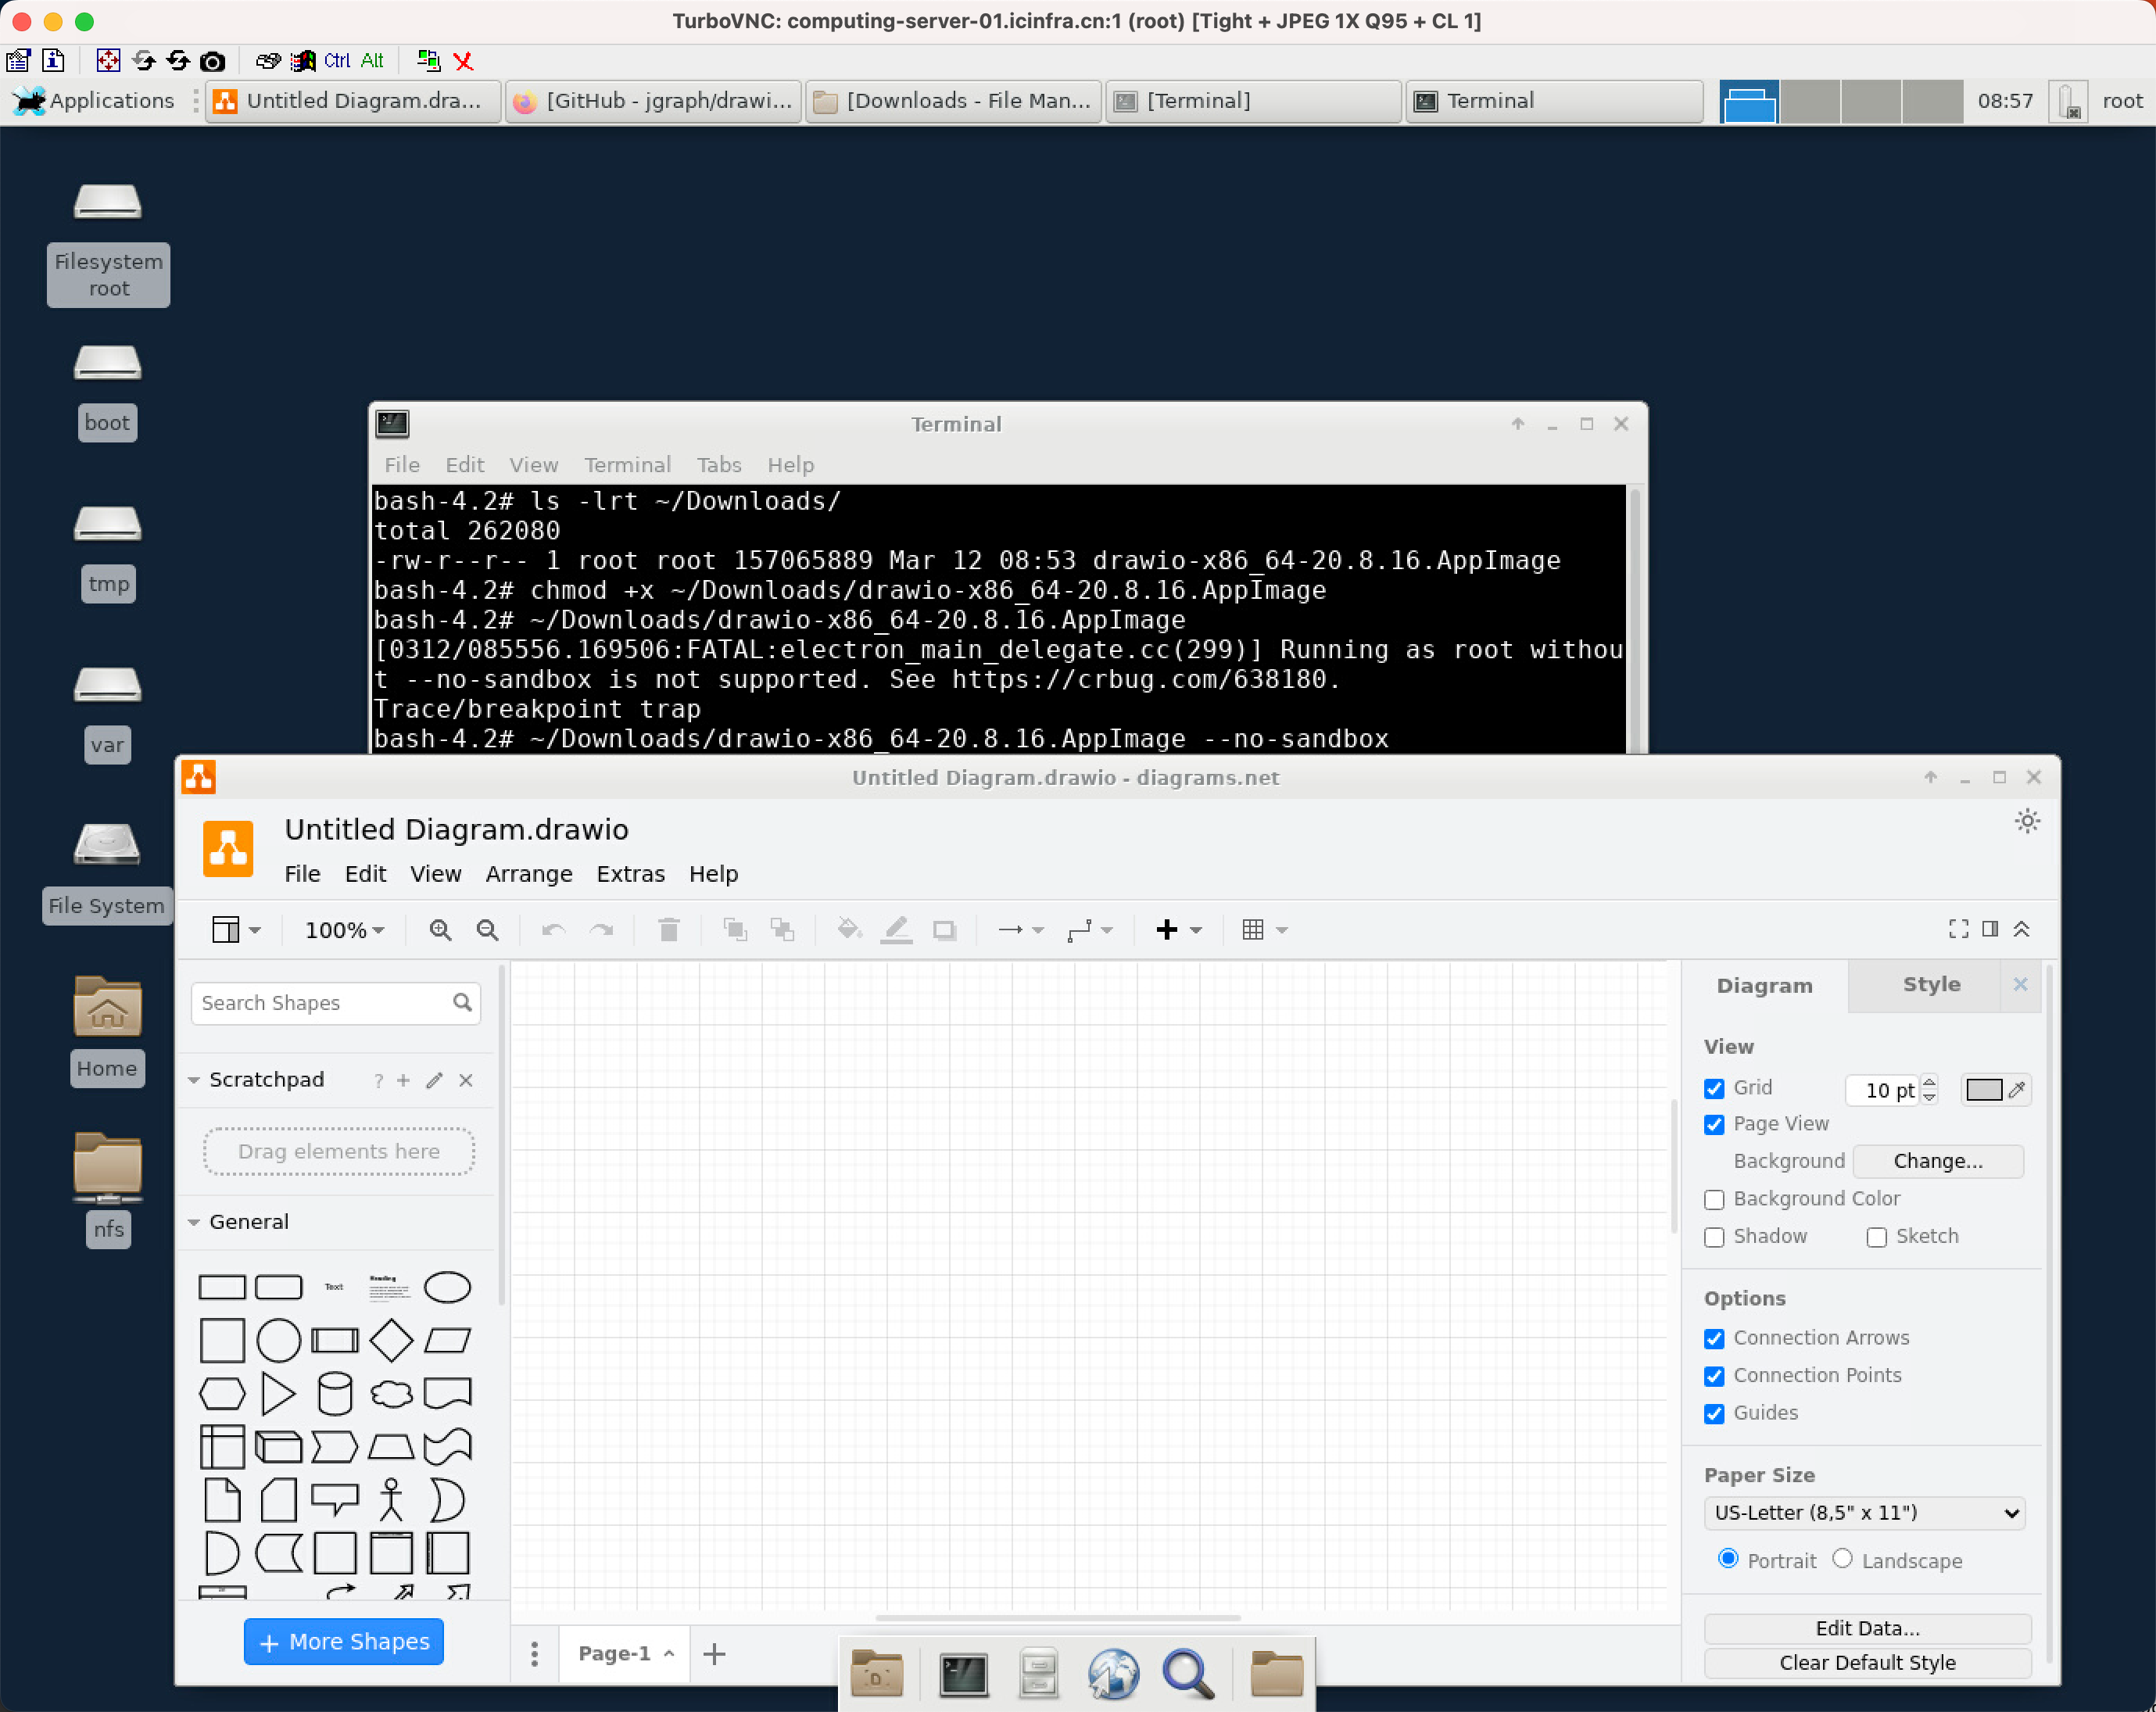
Task: Click the background Change... button
Action: [x=1938, y=1162]
